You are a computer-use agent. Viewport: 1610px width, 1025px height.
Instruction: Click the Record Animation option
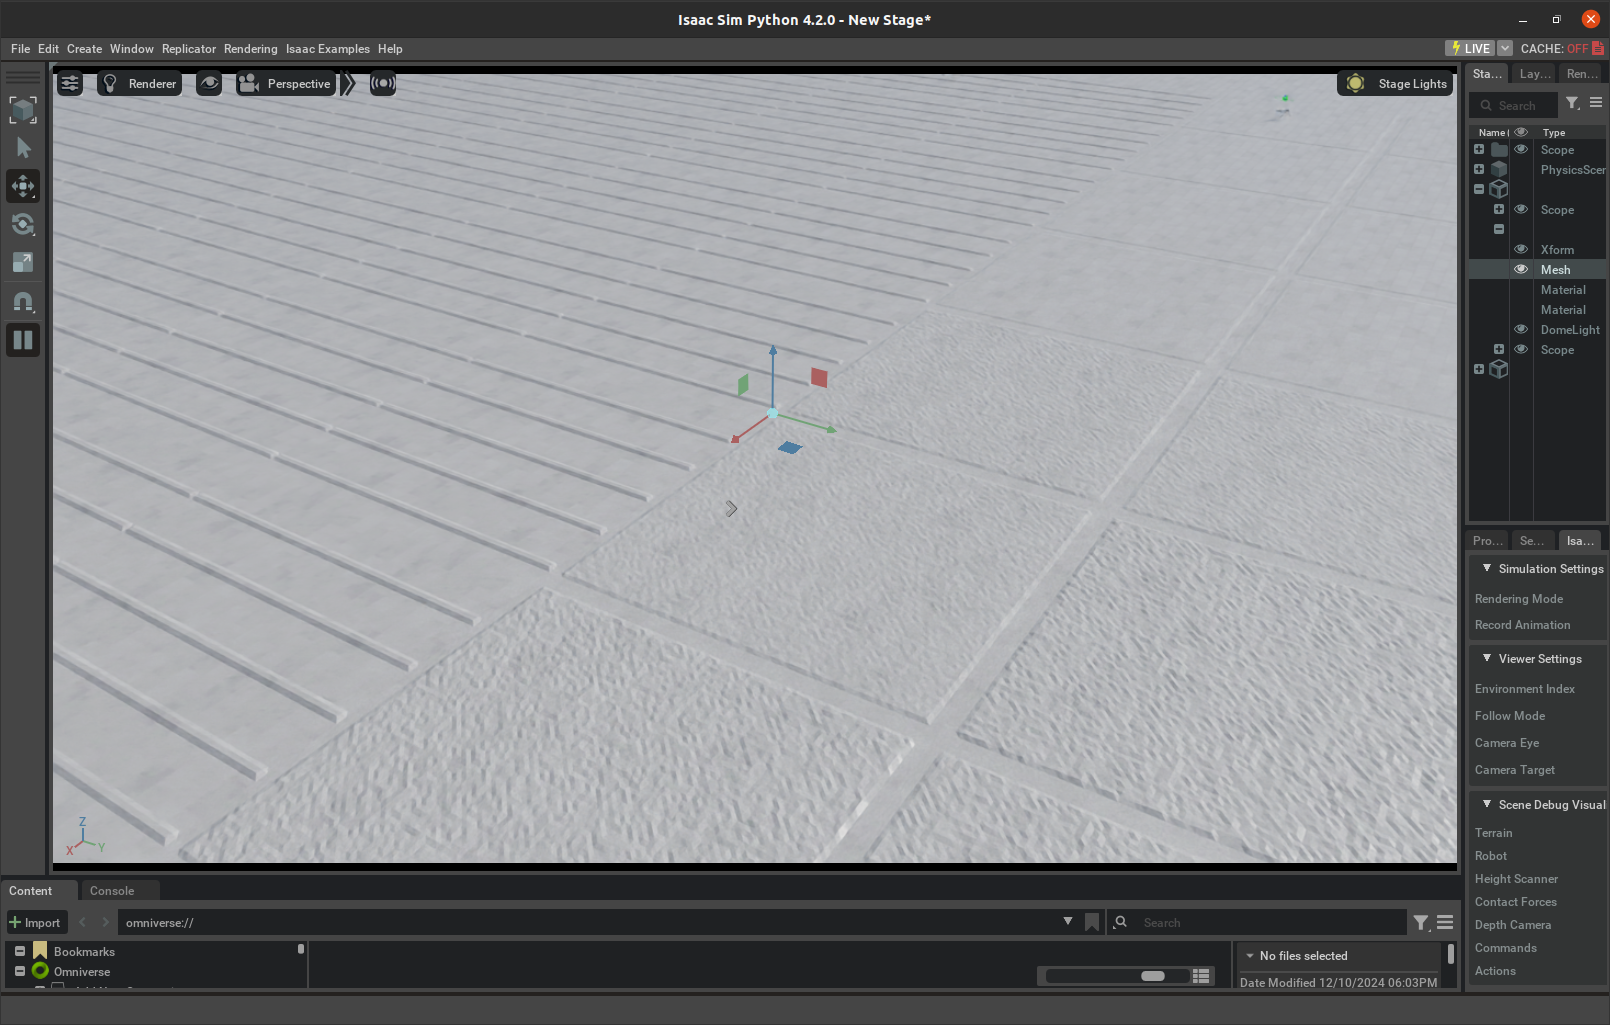[x=1523, y=624]
